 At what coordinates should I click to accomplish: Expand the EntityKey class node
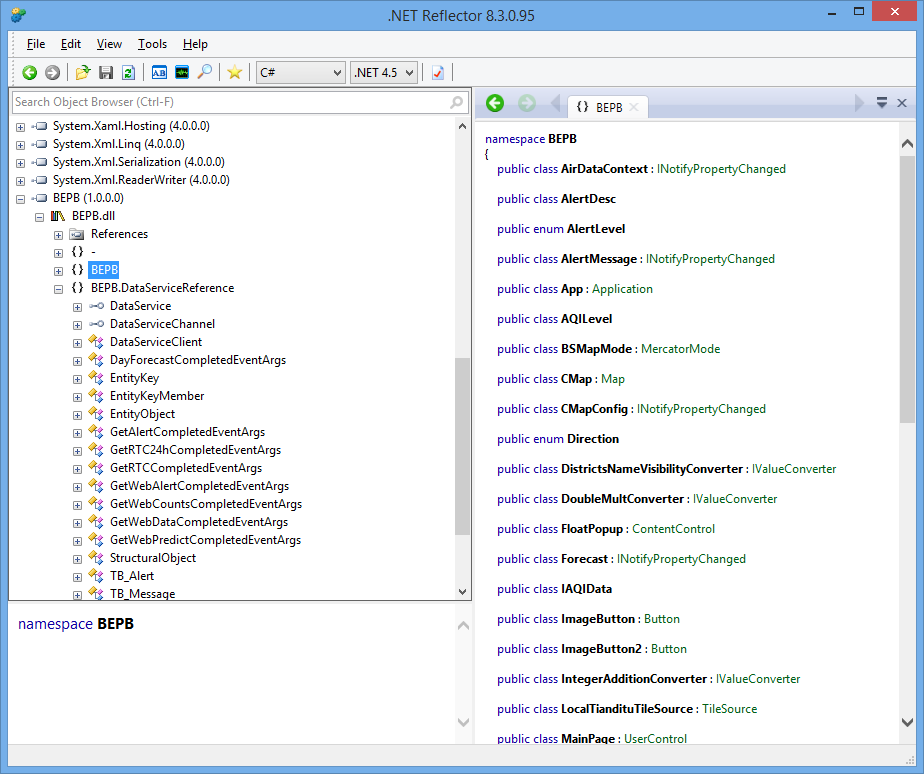click(77, 379)
